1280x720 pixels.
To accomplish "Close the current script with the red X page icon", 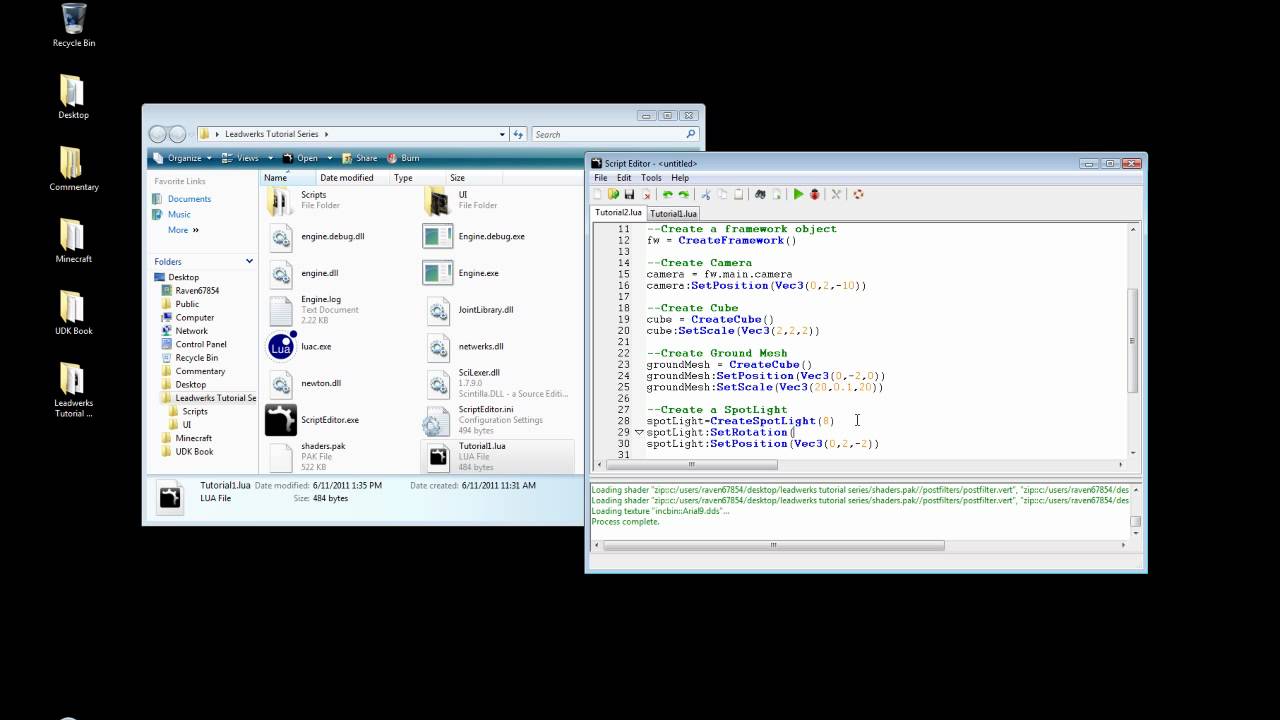I will (x=646, y=194).
